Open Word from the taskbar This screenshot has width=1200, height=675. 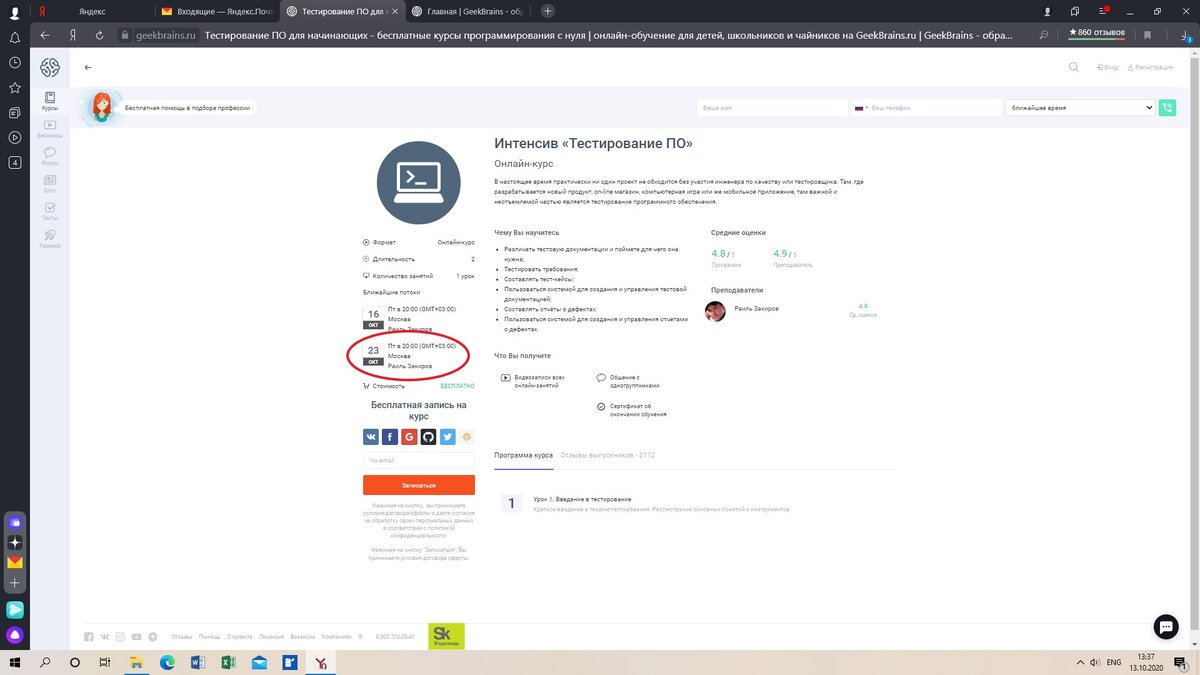pos(197,662)
